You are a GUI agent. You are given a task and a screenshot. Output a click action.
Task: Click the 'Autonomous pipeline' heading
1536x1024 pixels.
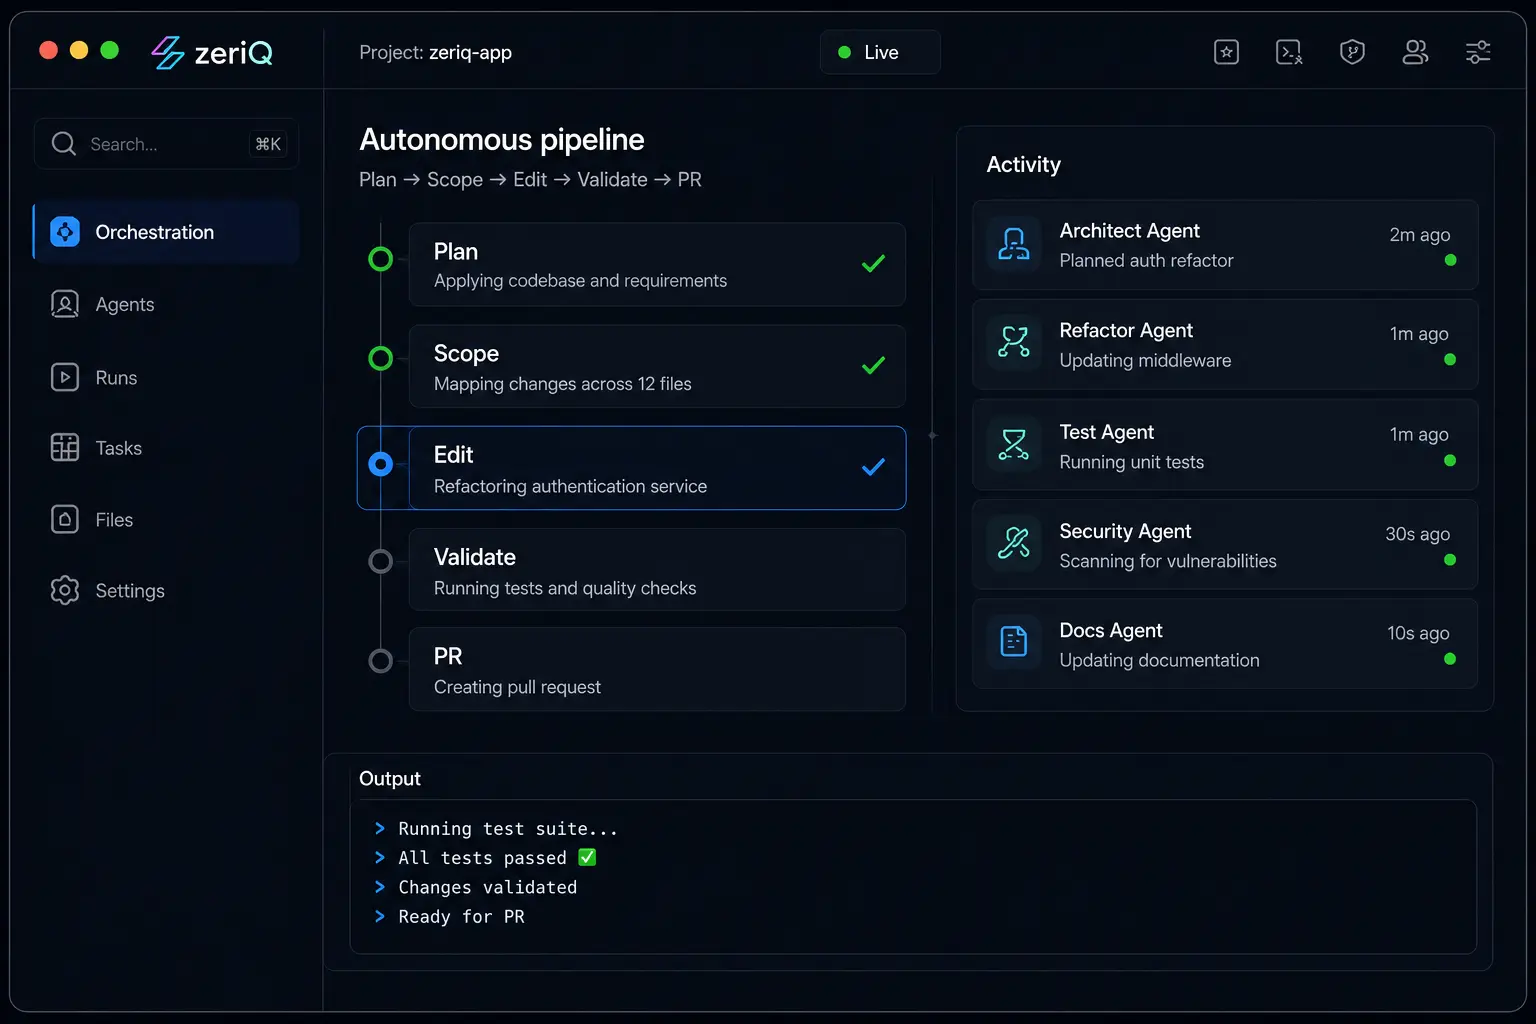click(502, 139)
